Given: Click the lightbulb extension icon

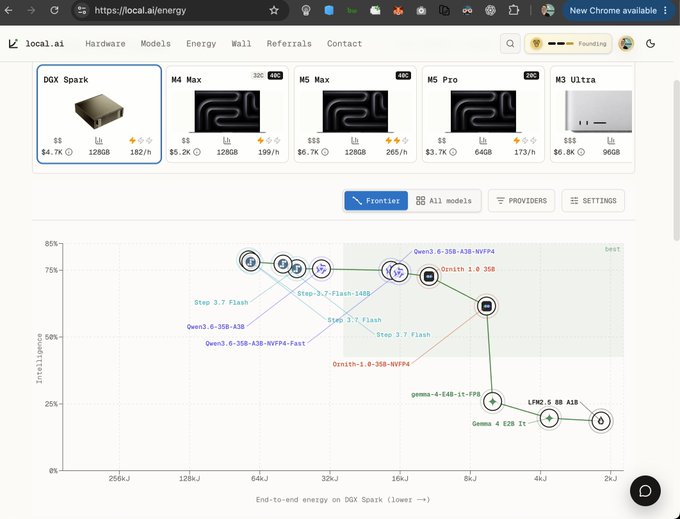Looking at the screenshot, I should point(306,10).
